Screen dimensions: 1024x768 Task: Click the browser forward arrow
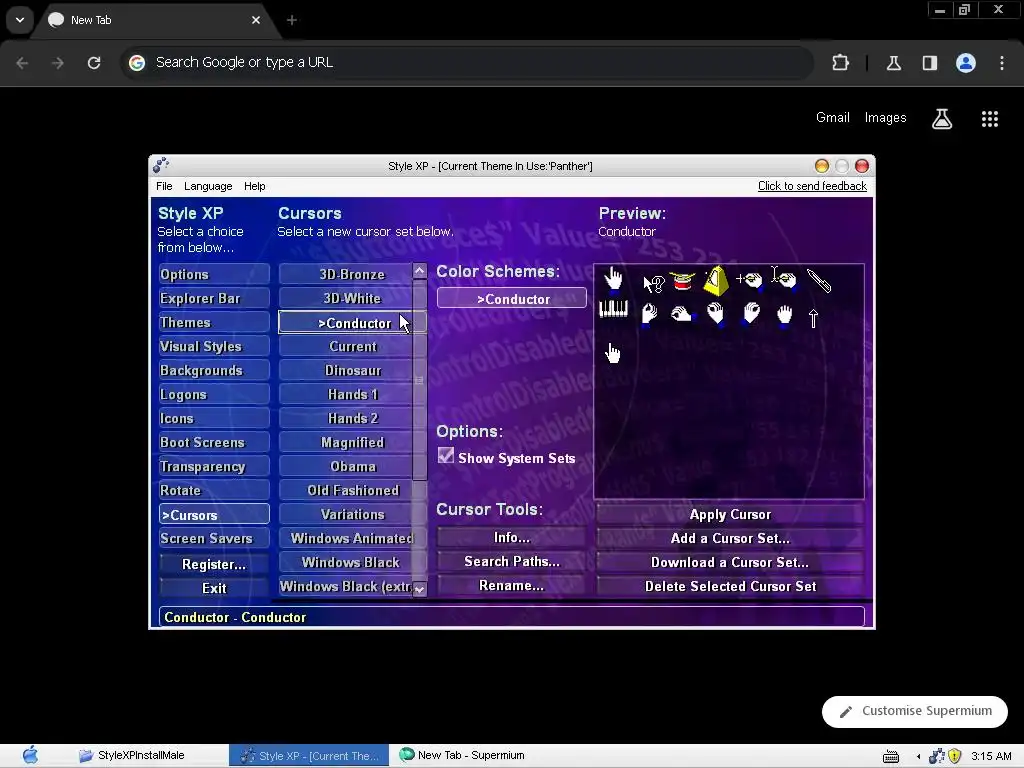coord(58,63)
